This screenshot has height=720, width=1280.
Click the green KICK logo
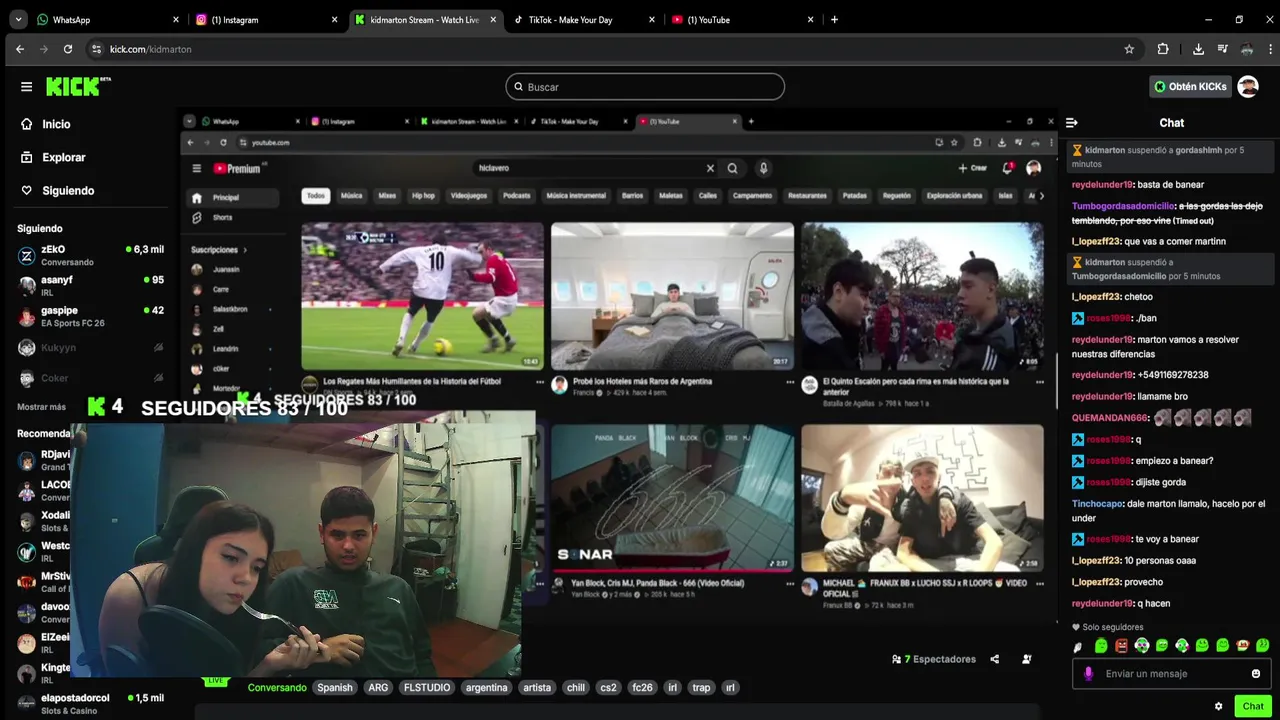point(78,87)
